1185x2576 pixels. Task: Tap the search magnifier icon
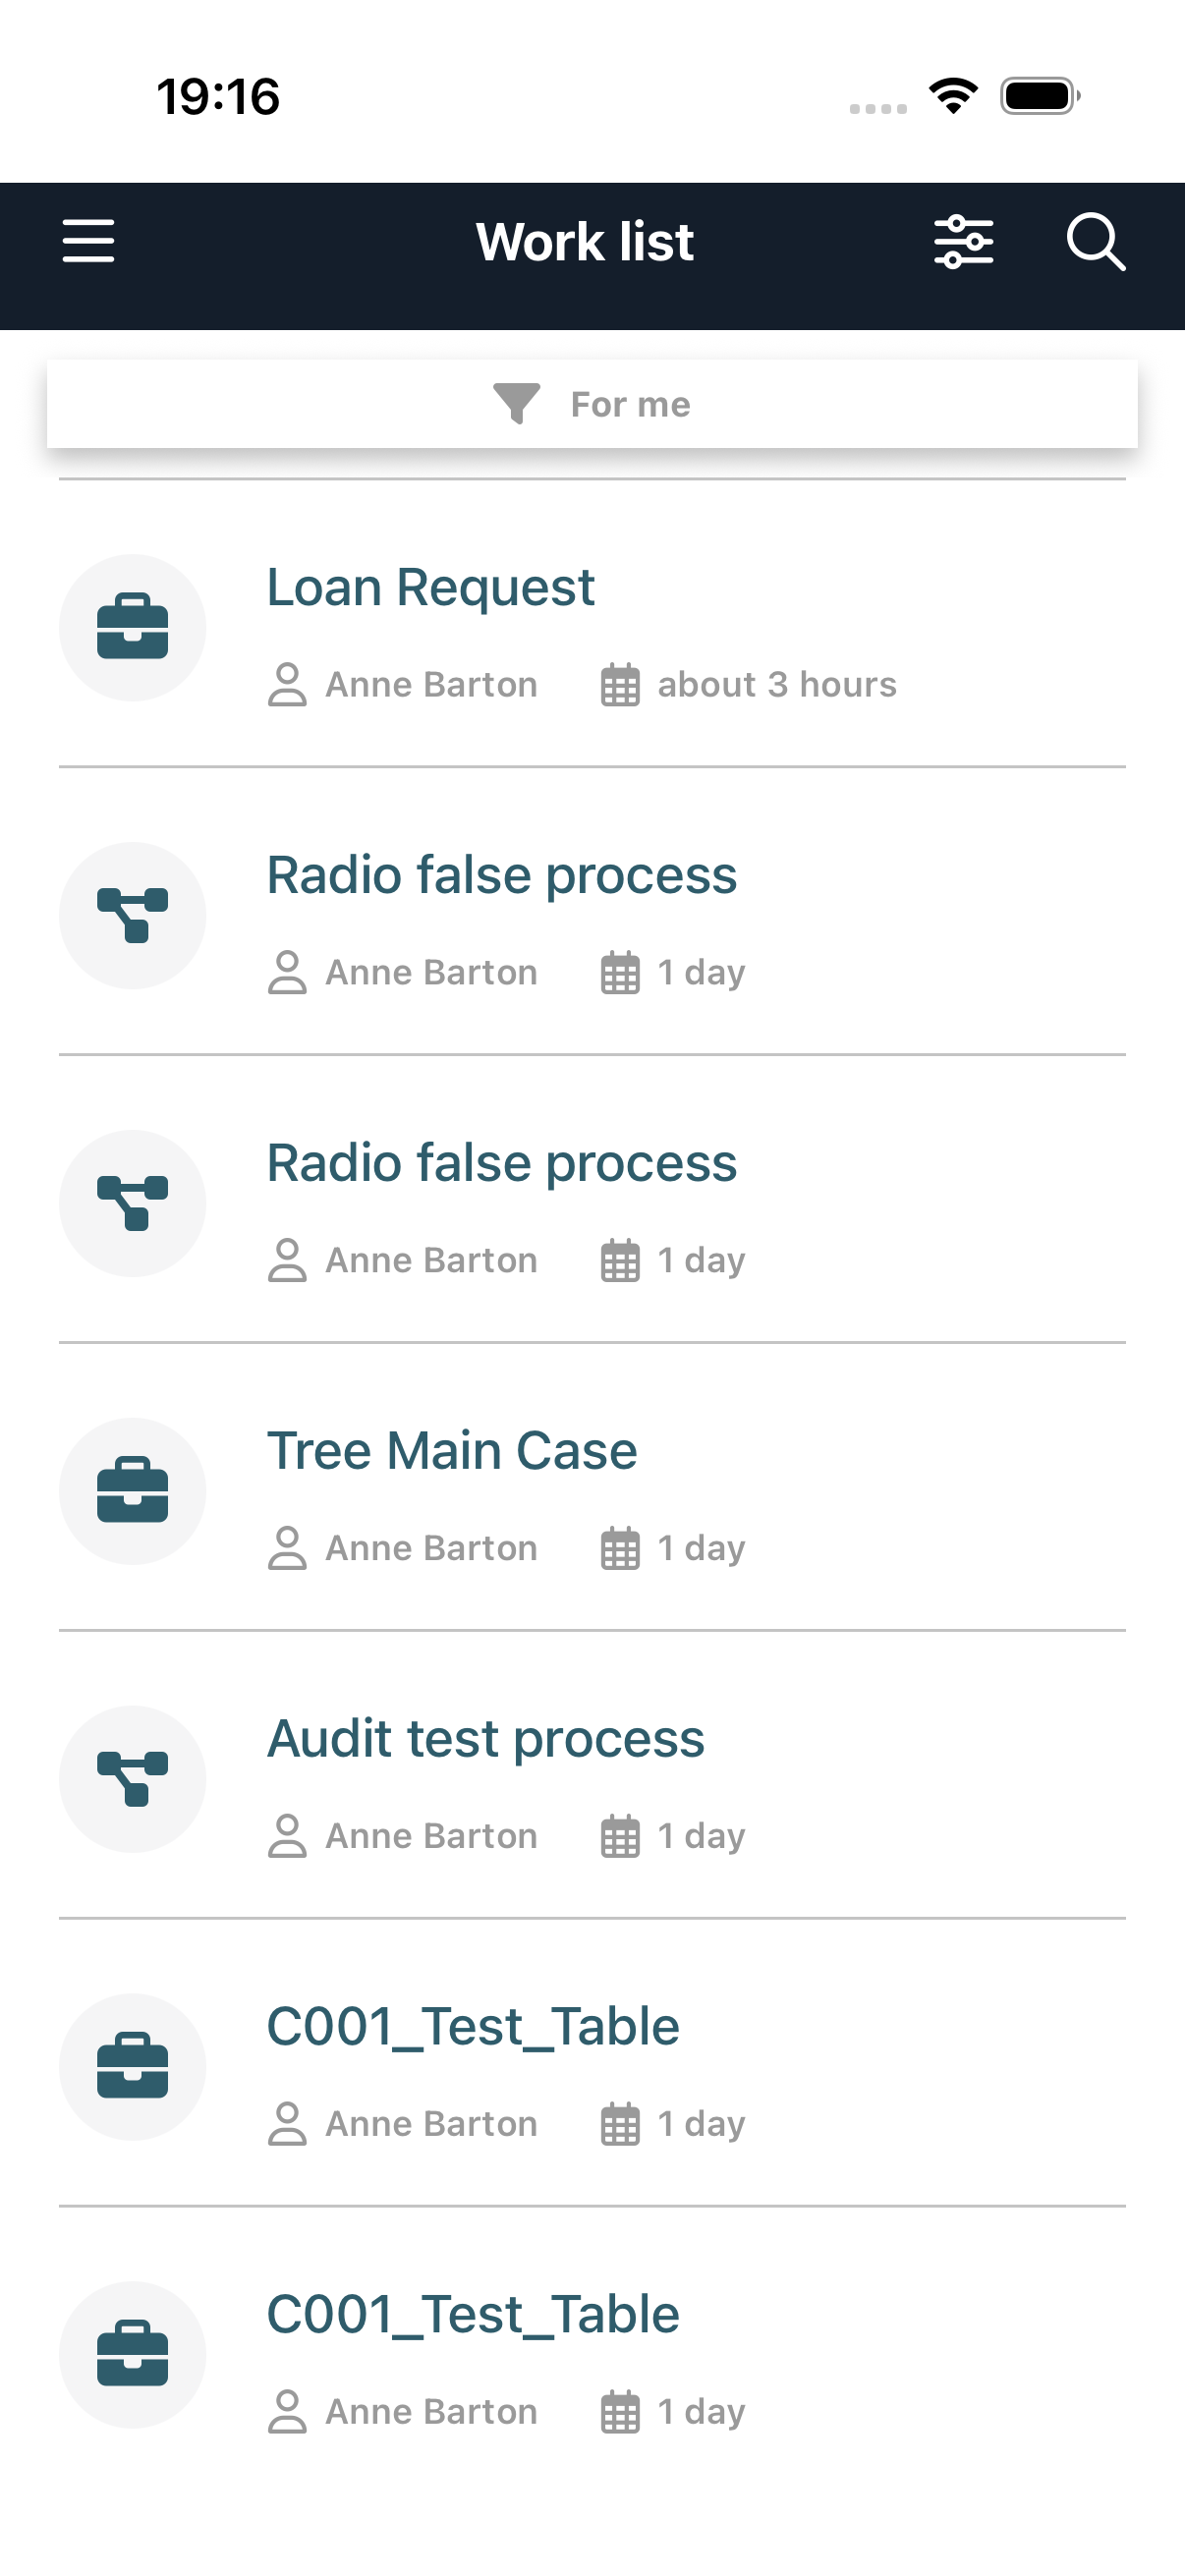tap(1095, 242)
